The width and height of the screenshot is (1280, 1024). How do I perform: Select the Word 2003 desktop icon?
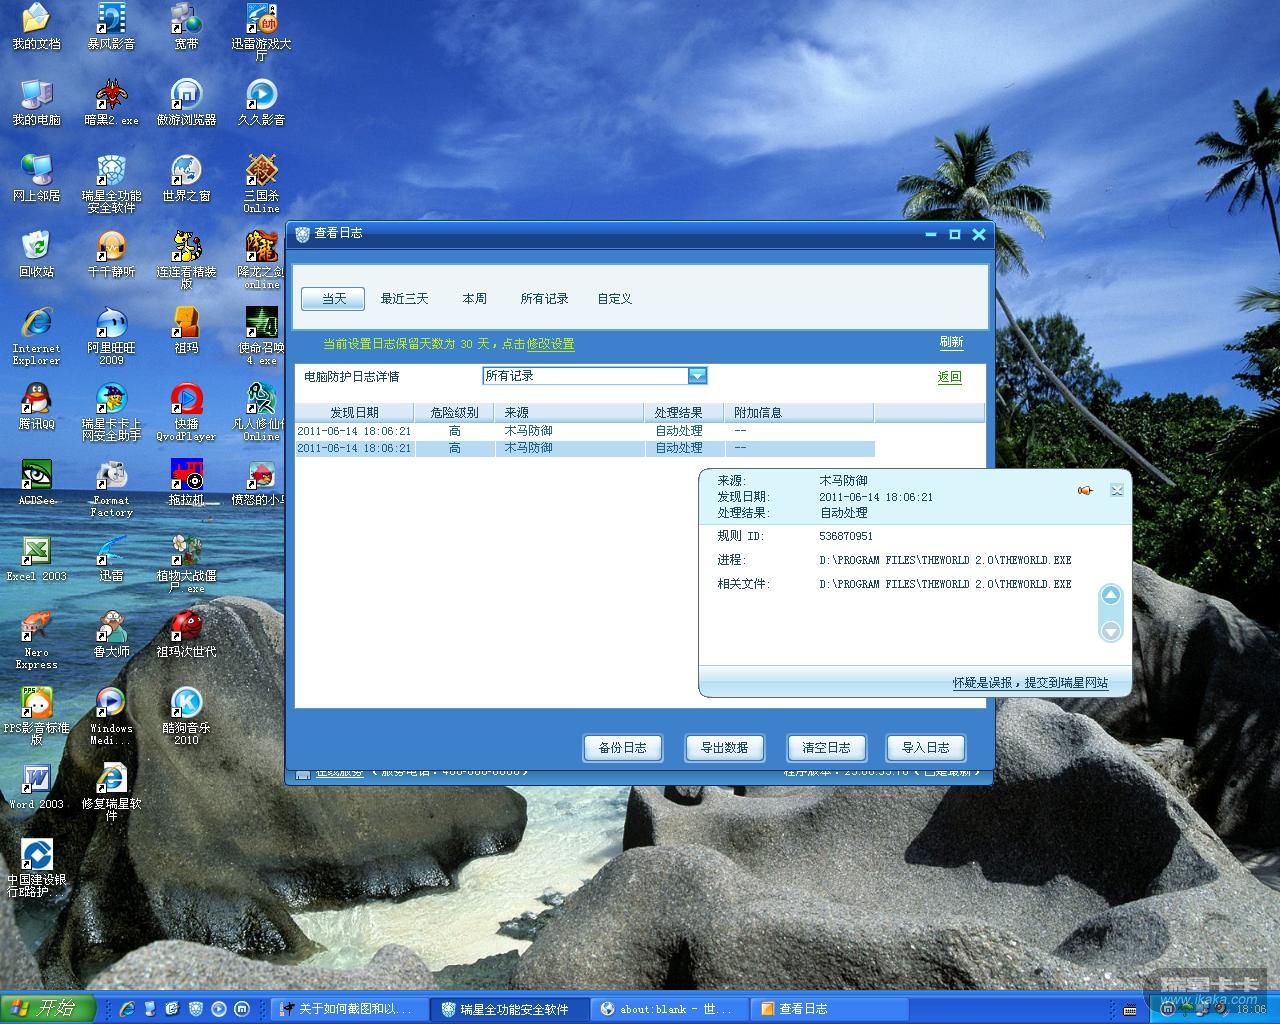36,786
